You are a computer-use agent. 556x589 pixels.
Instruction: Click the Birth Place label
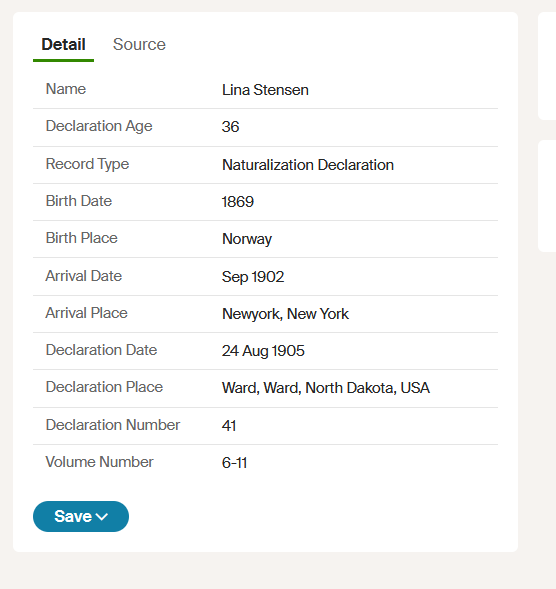click(x=82, y=238)
